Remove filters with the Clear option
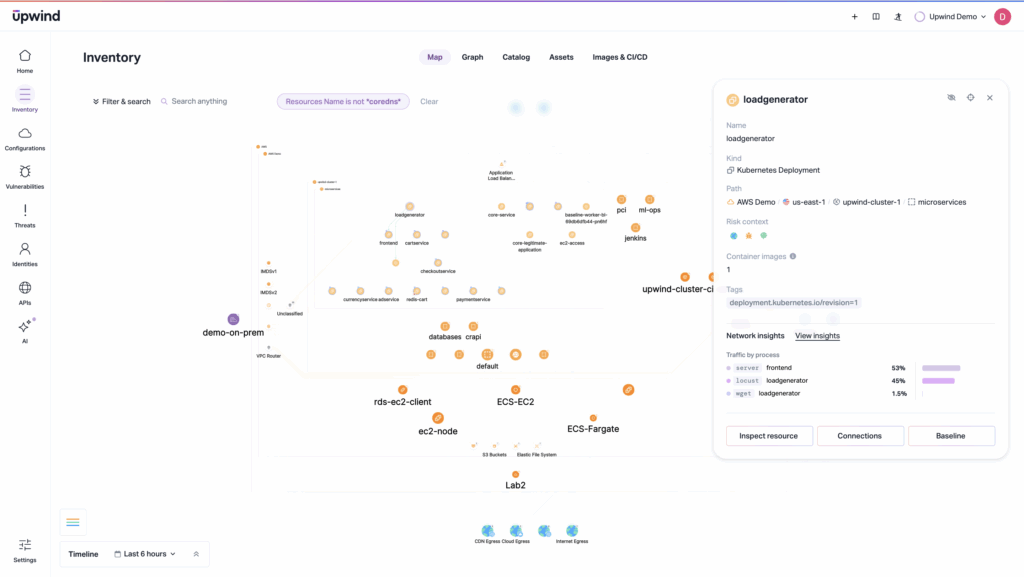This screenshot has width=1024, height=577. pyautogui.click(x=429, y=101)
